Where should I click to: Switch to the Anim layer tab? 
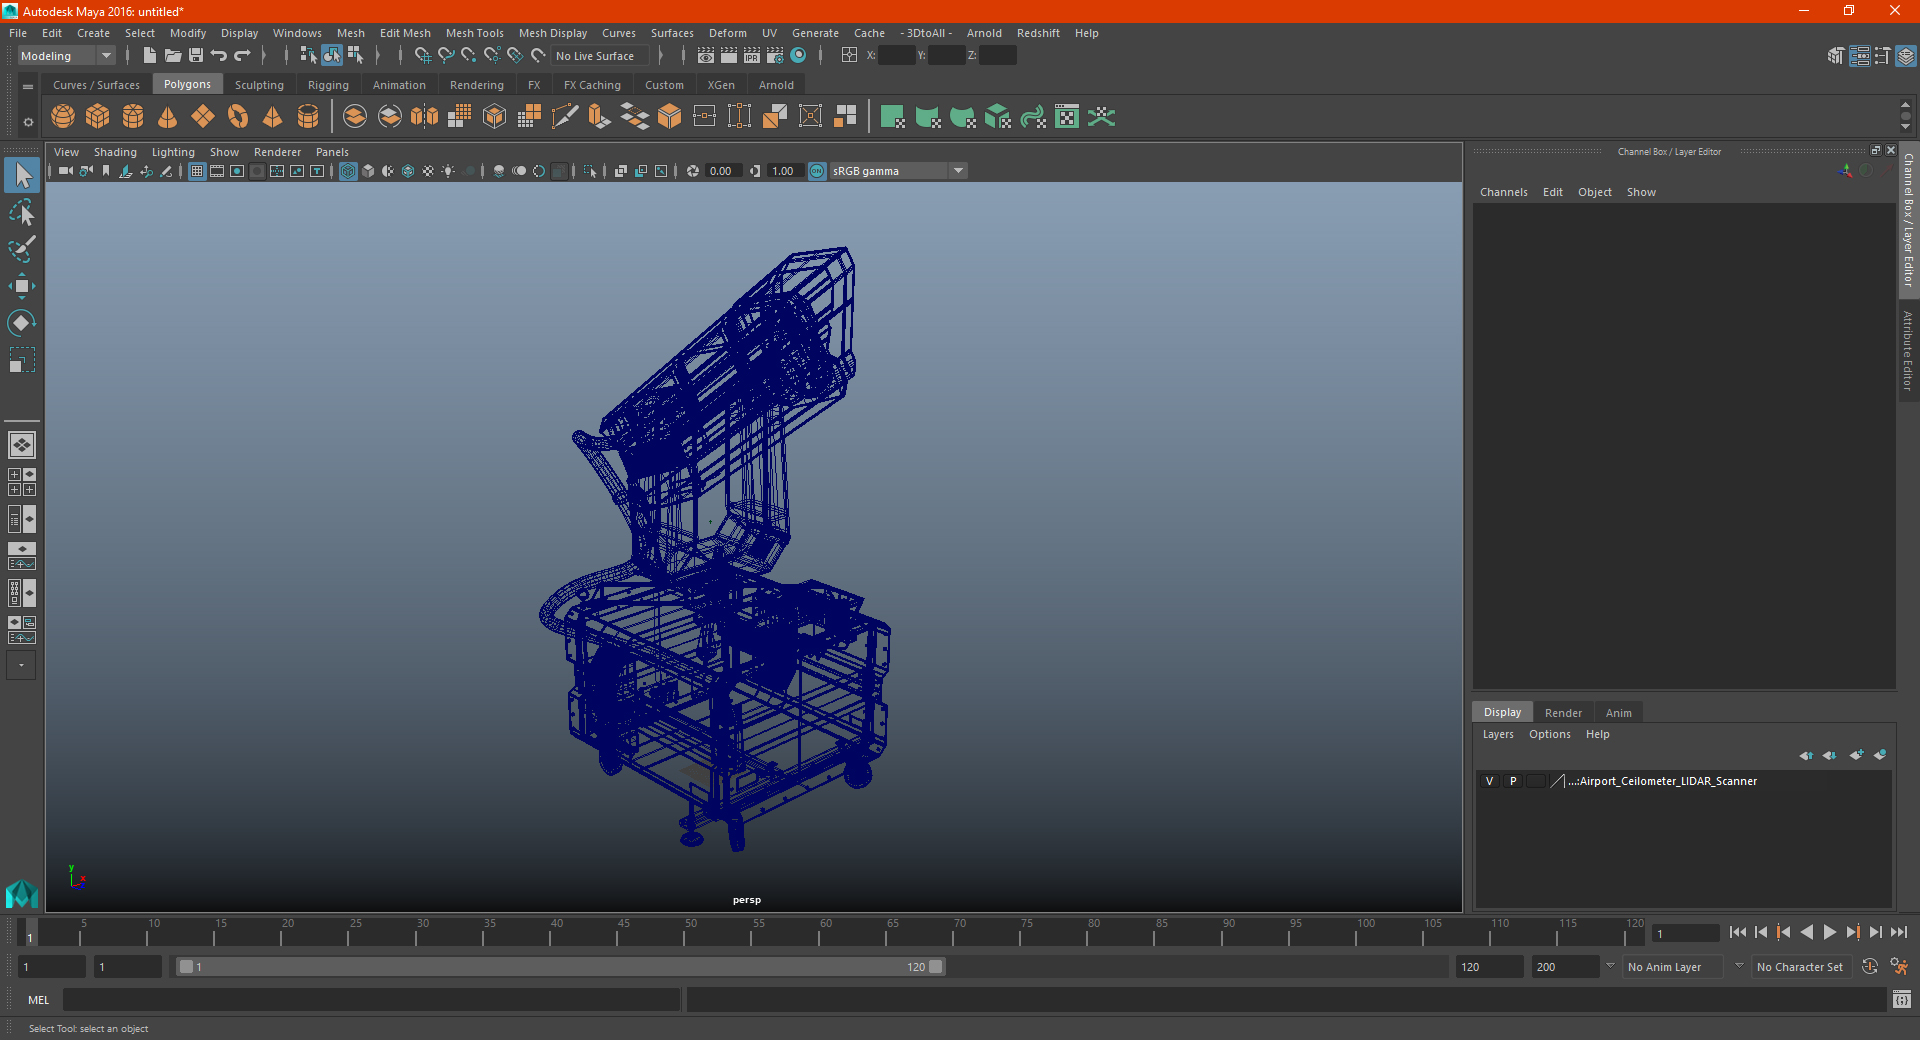point(1618,713)
